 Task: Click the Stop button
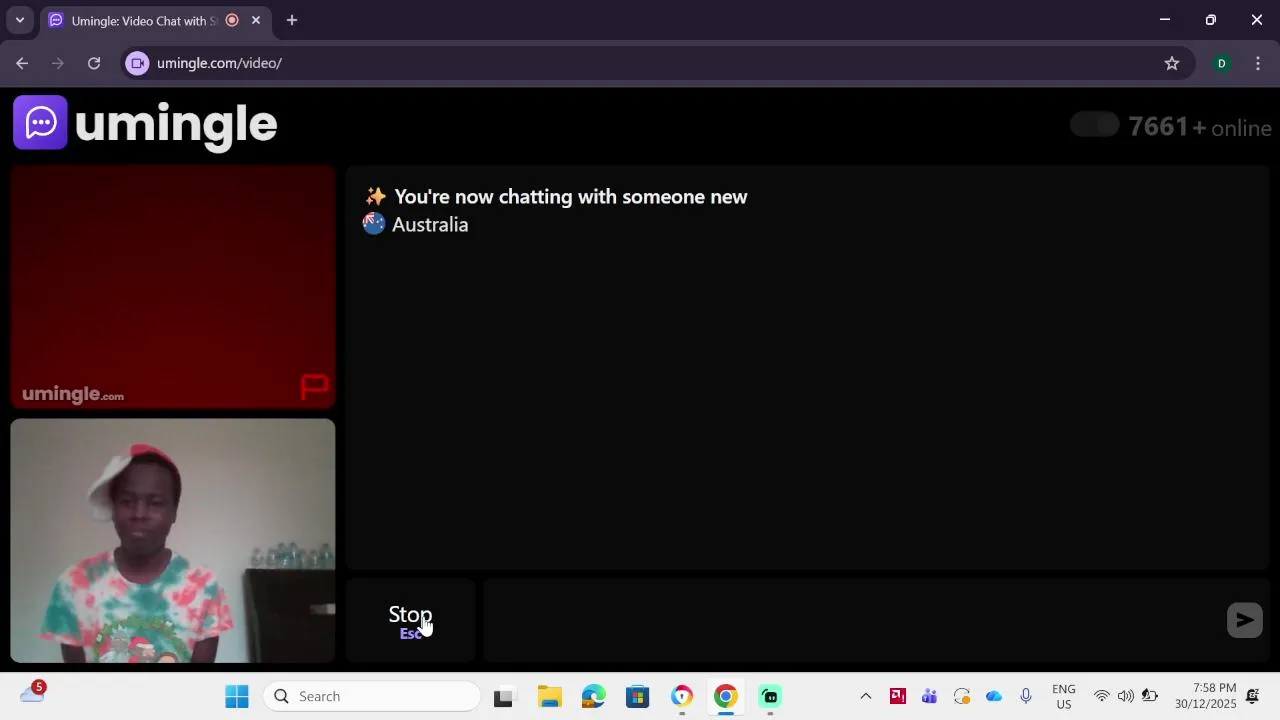[x=410, y=620]
